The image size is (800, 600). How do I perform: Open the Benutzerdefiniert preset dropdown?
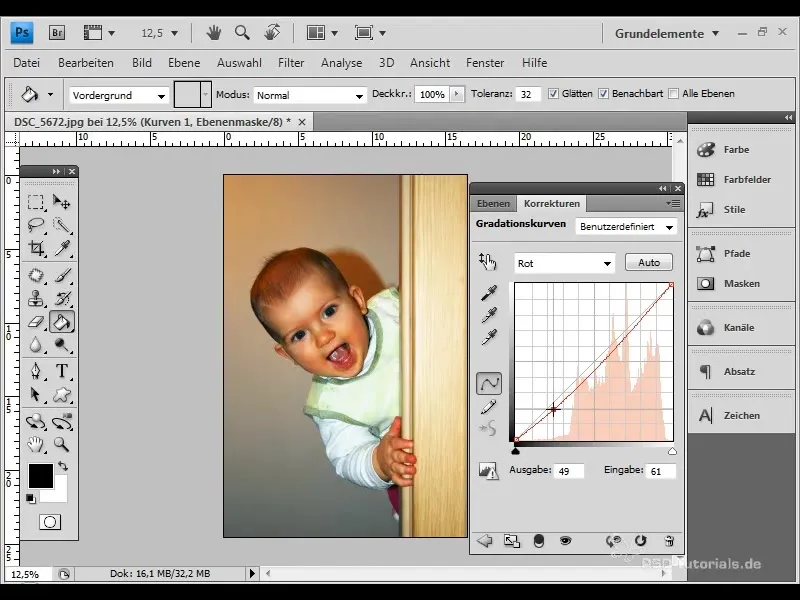(626, 227)
